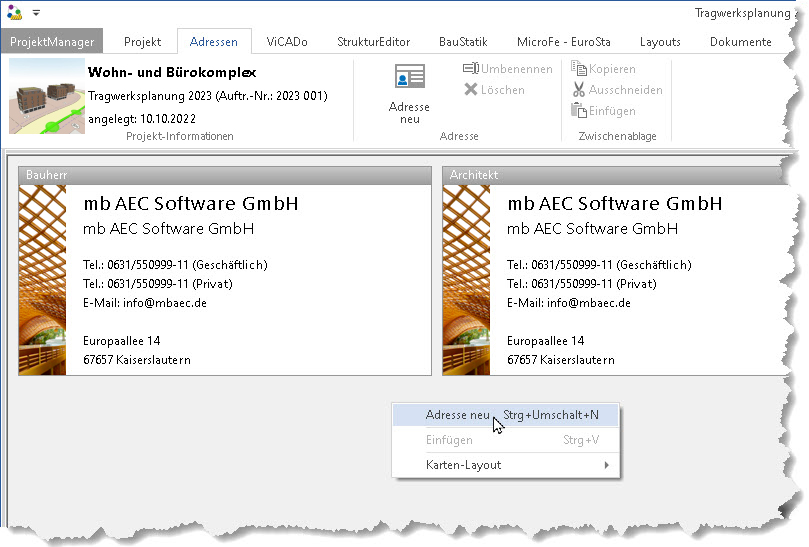Screen dimensions: 809x547
Task: Click the subtitle company name on Architekt card
Action: click(x=593, y=229)
